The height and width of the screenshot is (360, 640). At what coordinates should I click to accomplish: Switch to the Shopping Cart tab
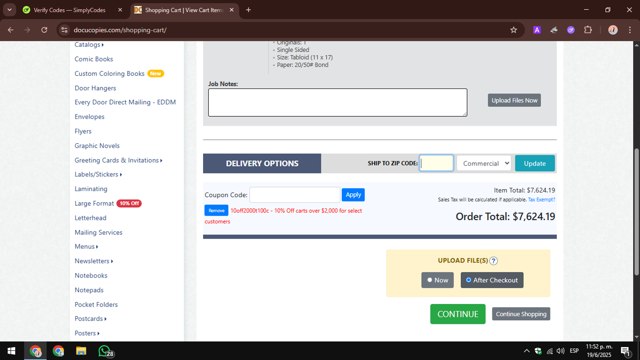coord(183,10)
